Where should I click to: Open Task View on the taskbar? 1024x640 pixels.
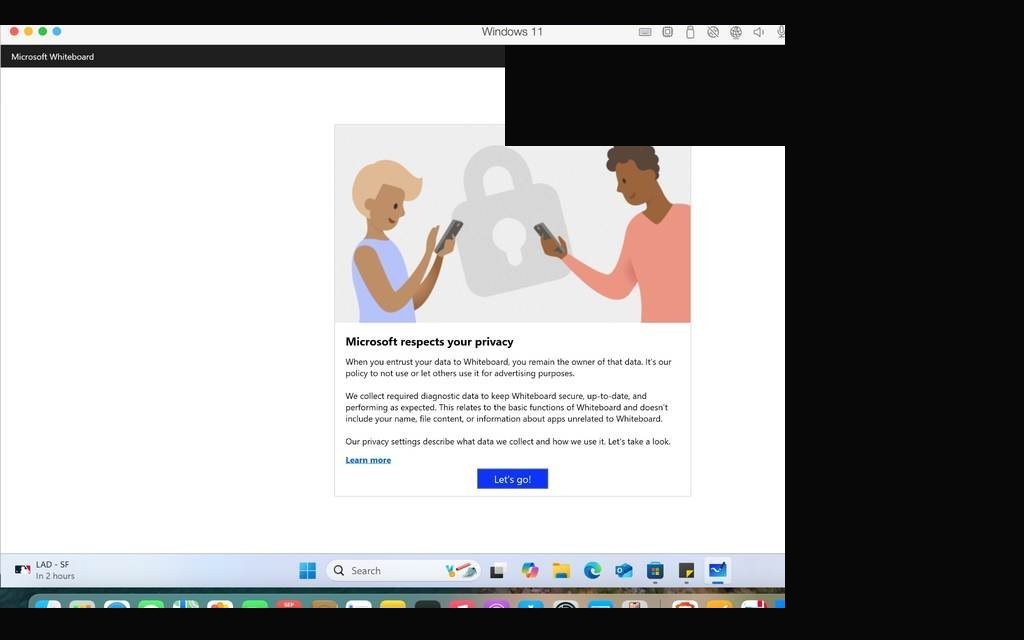point(498,570)
